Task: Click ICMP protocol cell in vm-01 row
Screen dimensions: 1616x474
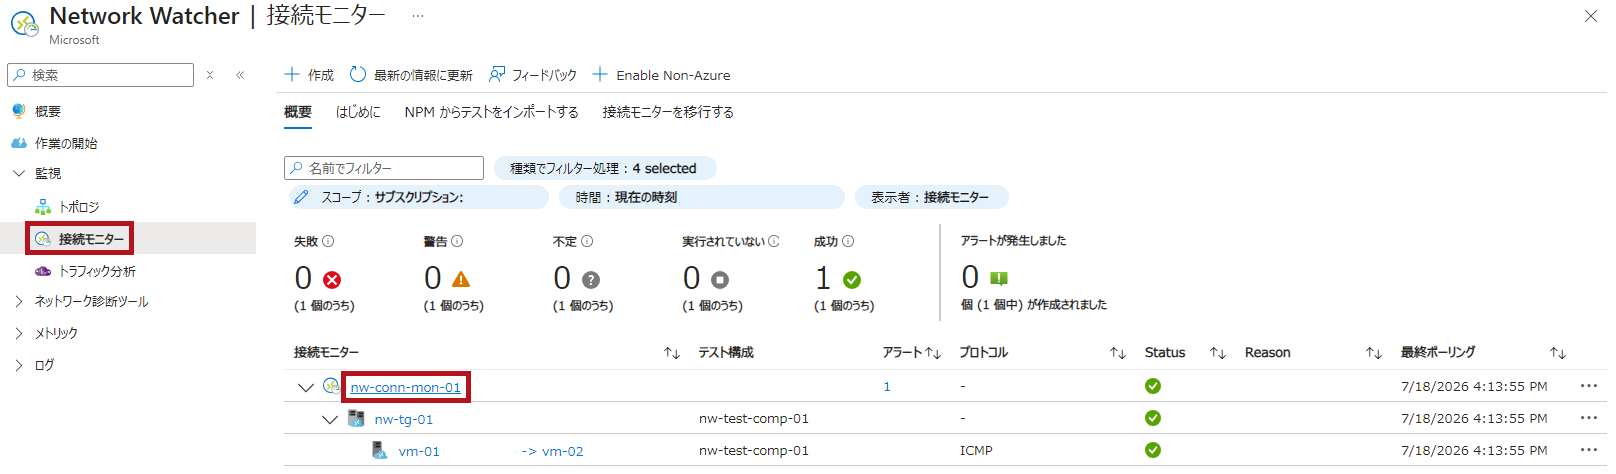Action: [x=976, y=450]
